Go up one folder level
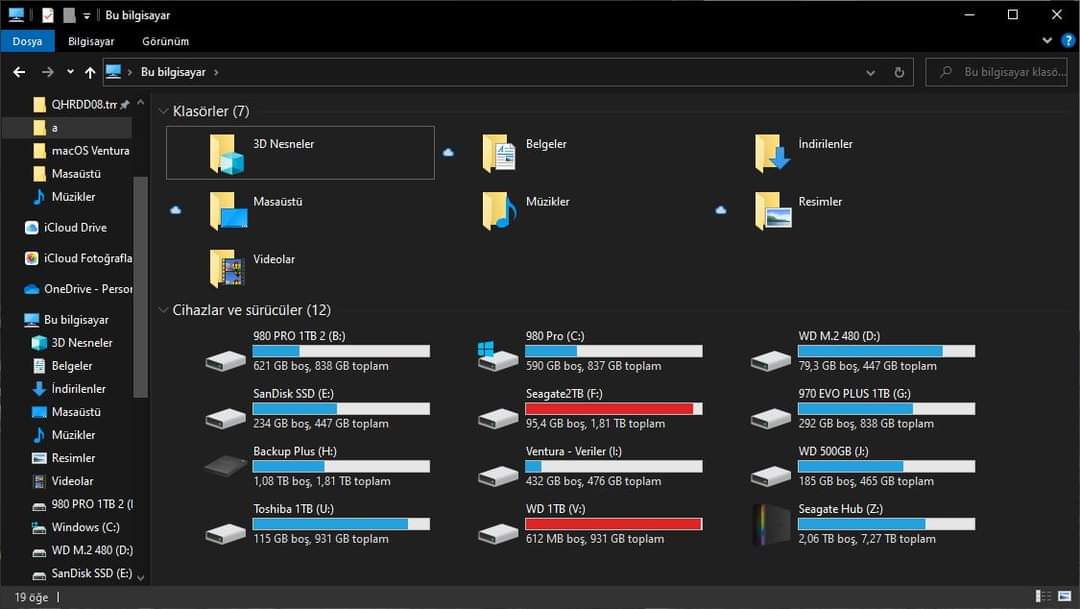This screenshot has width=1080, height=609. [x=90, y=72]
